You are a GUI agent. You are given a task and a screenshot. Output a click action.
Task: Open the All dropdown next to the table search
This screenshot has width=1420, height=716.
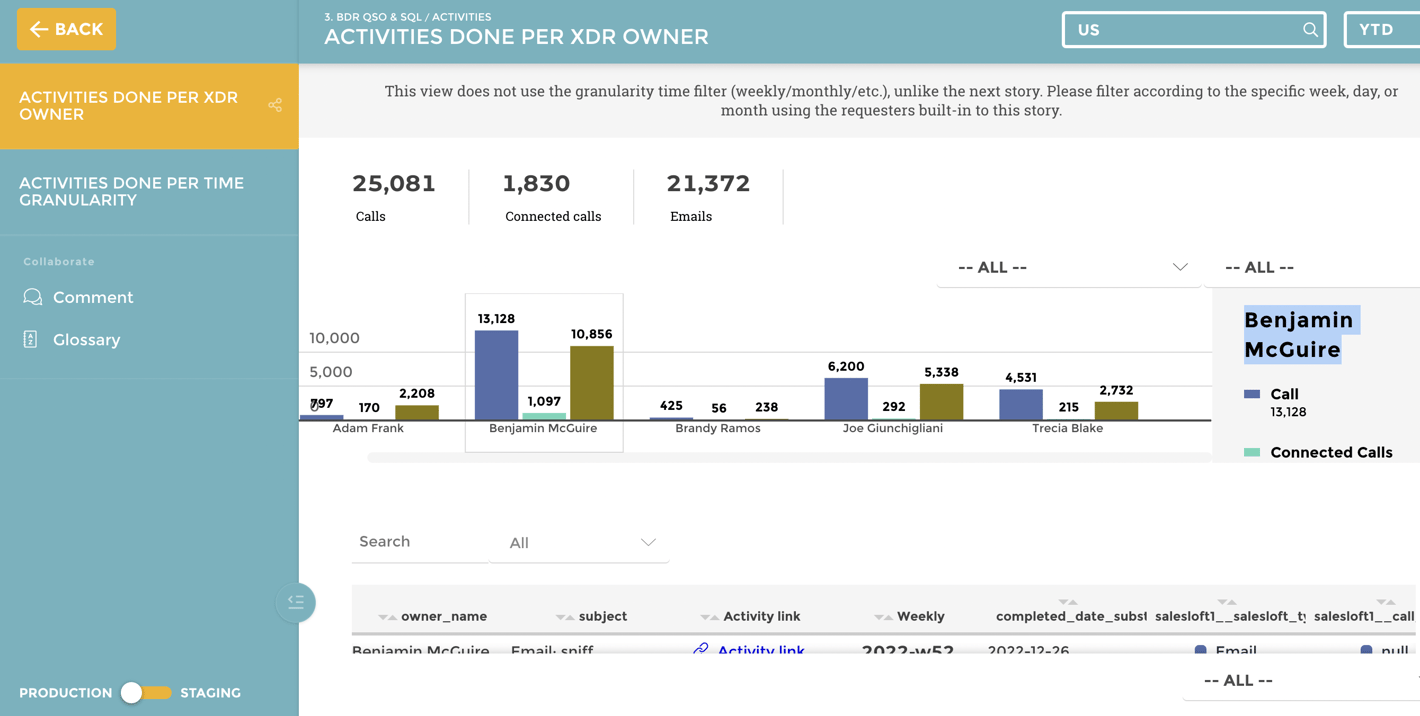(x=580, y=542)
